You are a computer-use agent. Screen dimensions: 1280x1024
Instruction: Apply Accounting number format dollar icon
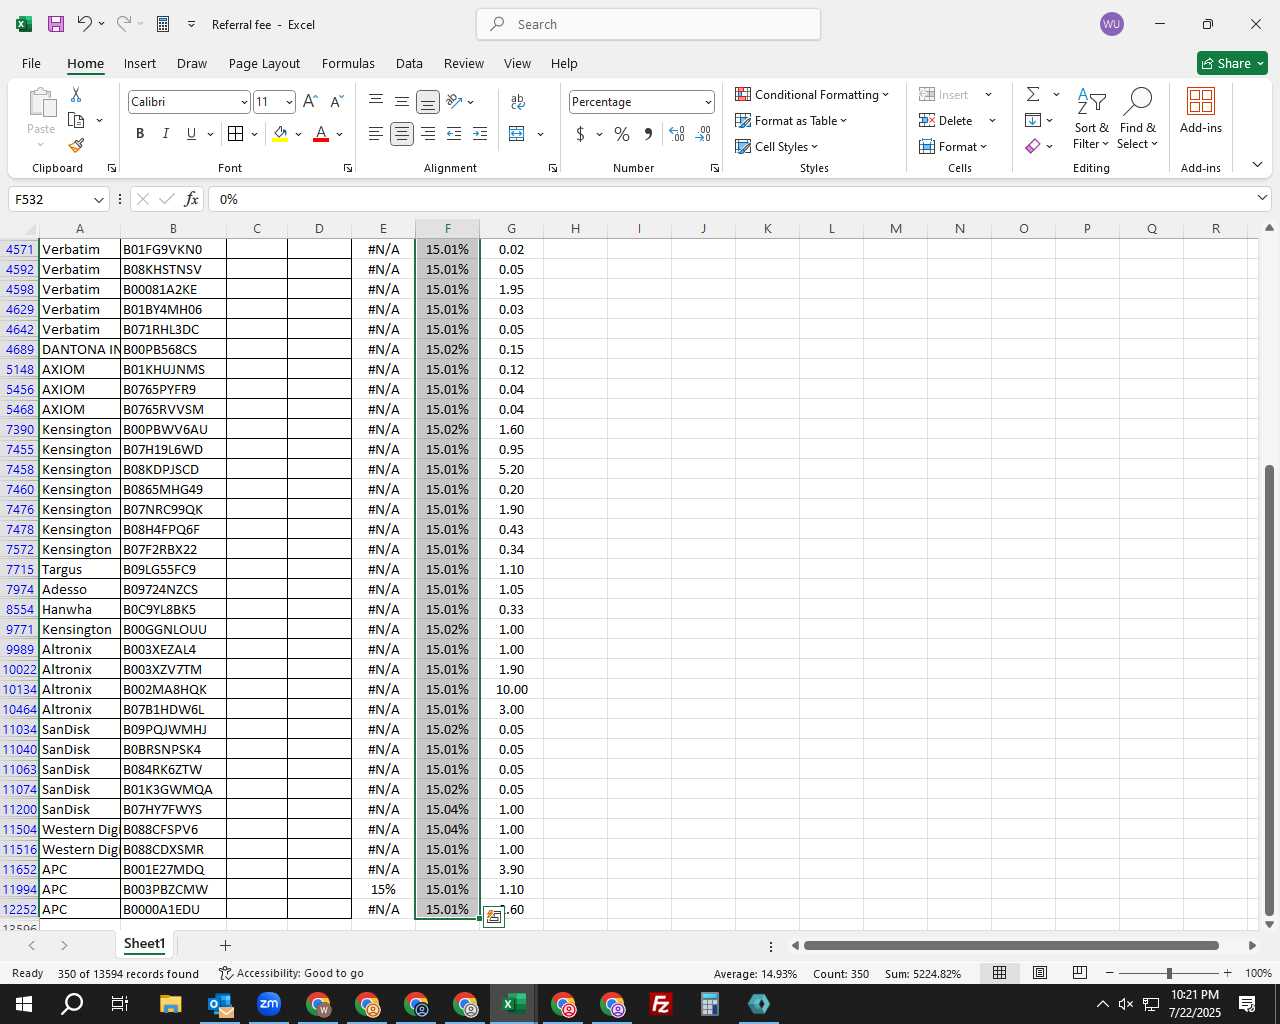580,134
